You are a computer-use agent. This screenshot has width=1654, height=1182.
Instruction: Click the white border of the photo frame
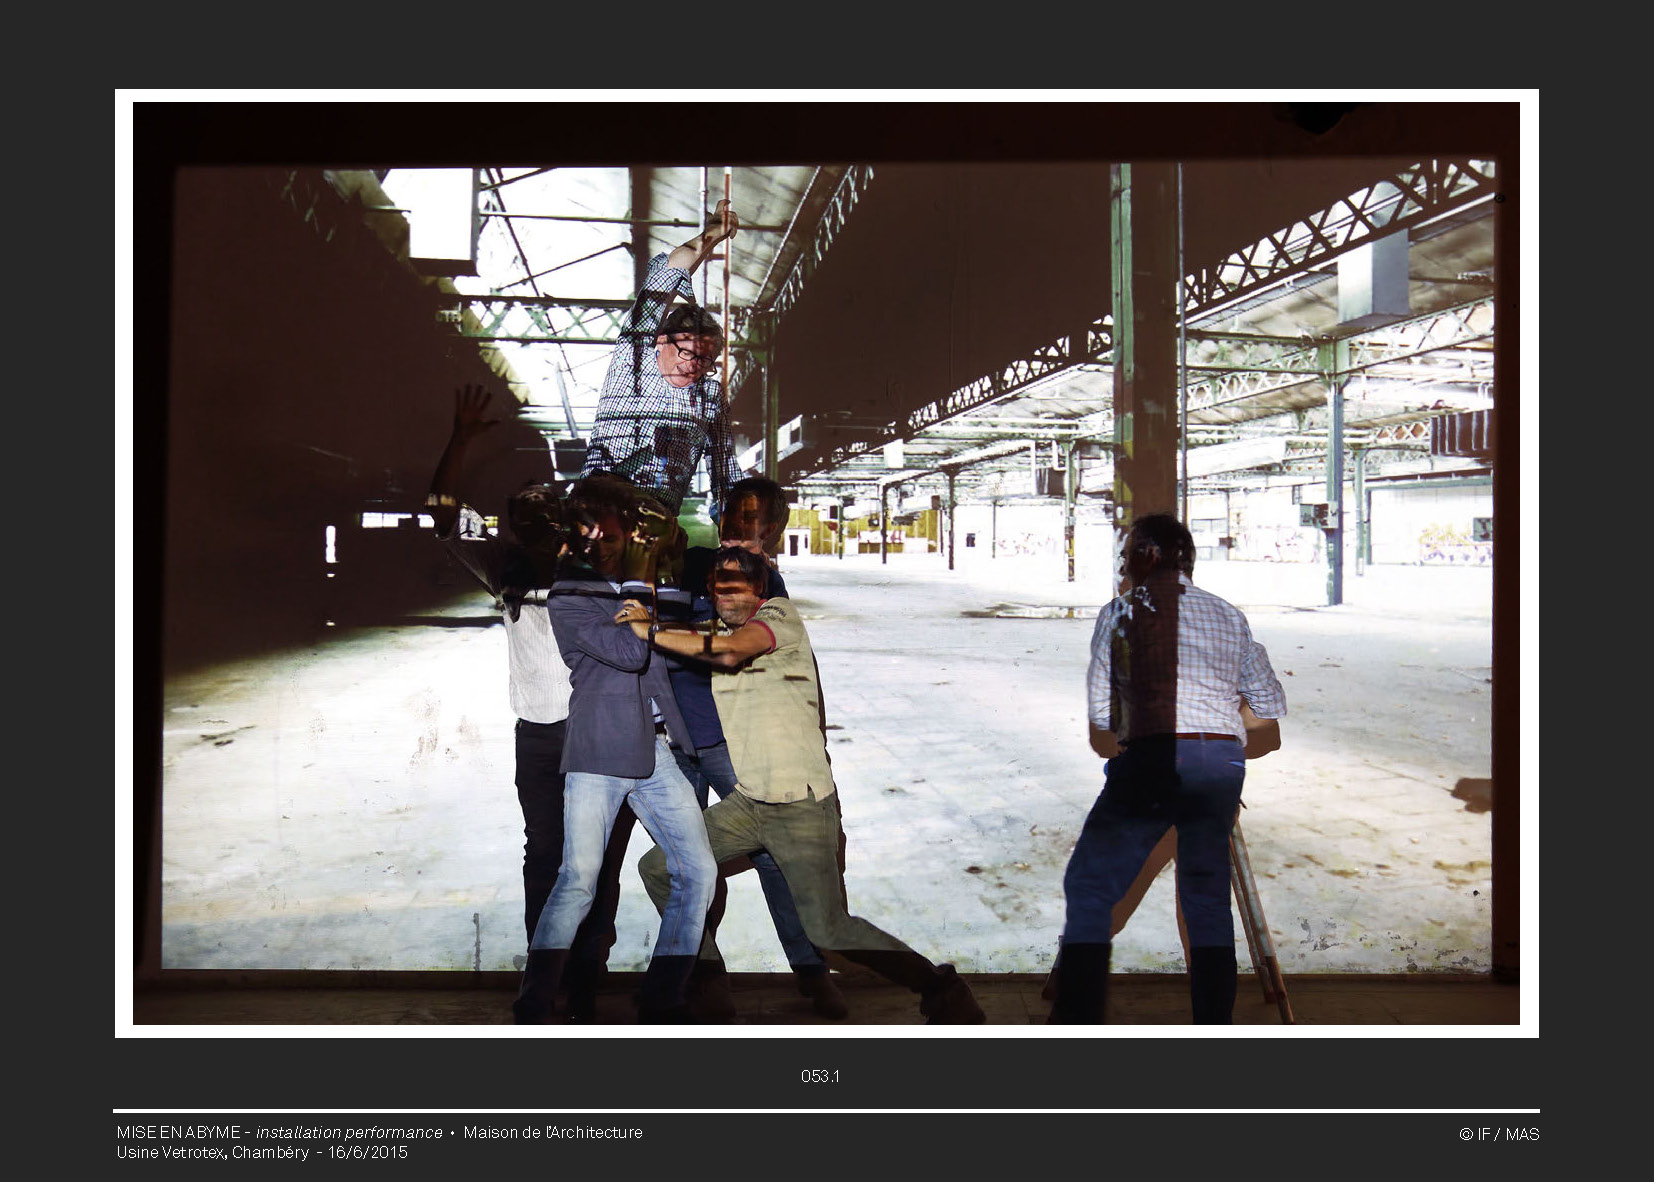coord(124,560)
